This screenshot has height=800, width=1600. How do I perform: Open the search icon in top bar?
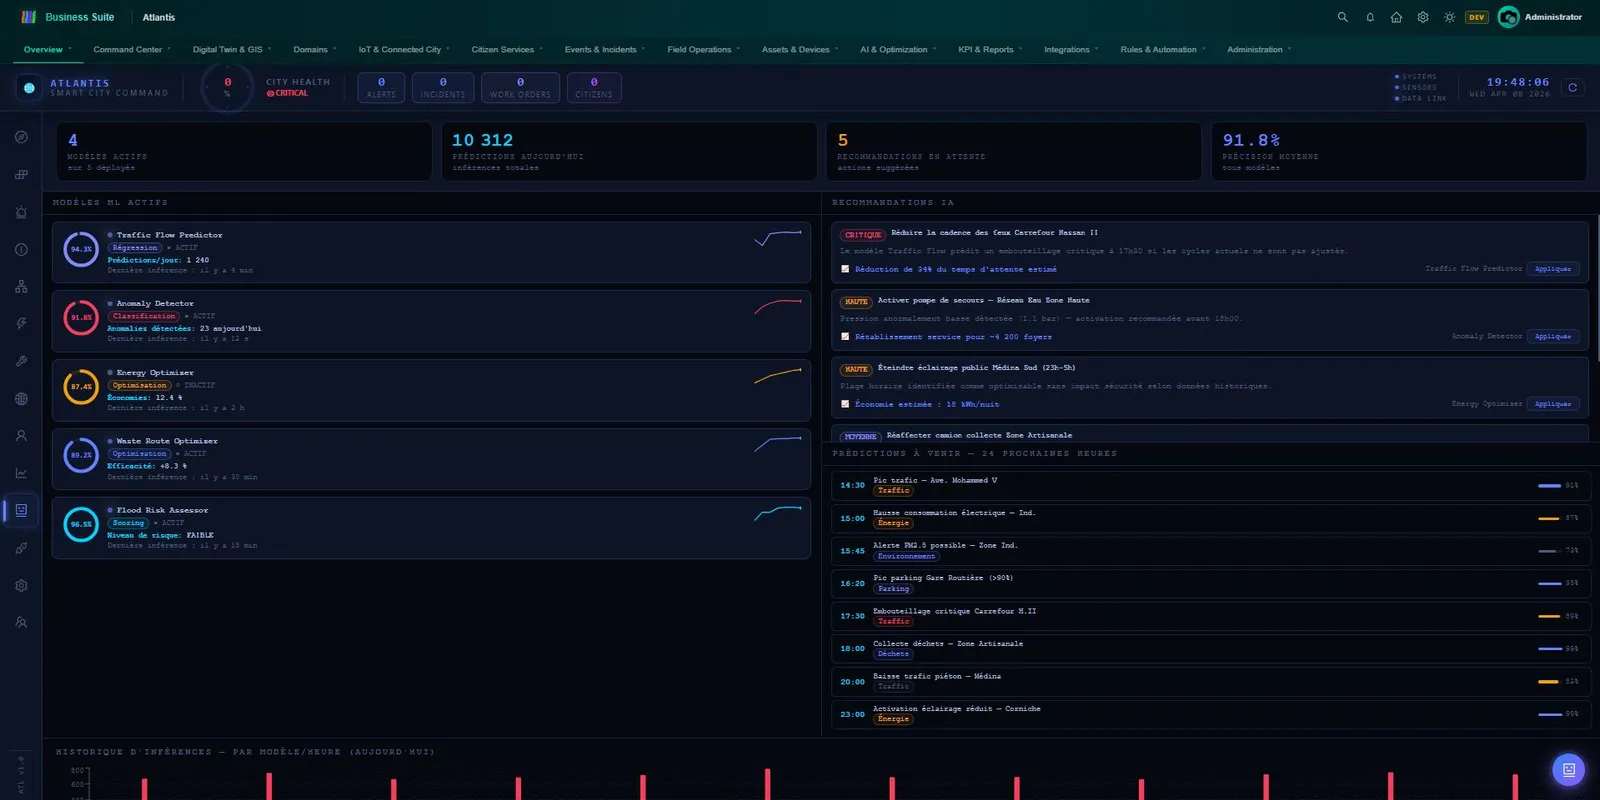(x=1343, y=17)
